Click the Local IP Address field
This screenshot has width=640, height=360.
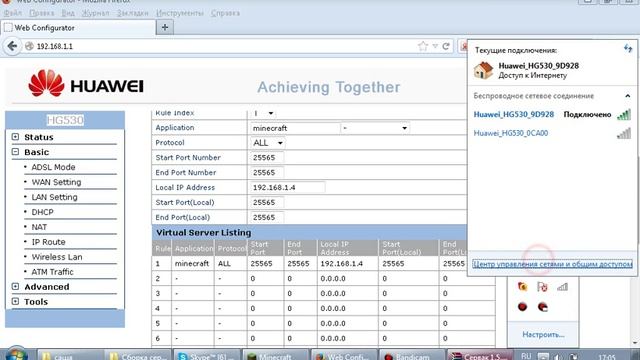(287, 188)
